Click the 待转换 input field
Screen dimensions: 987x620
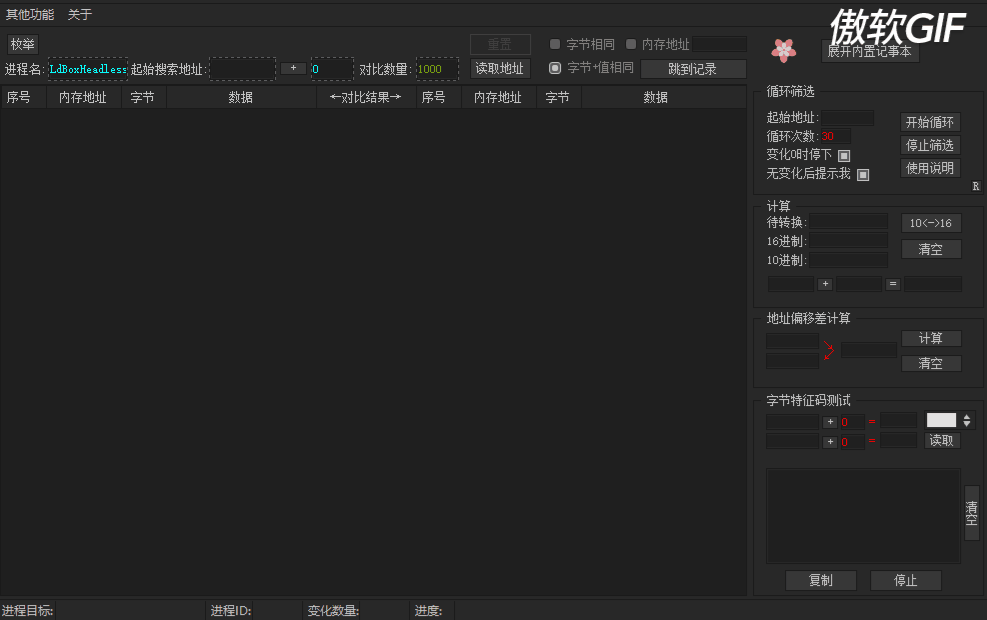pos(849,222)
